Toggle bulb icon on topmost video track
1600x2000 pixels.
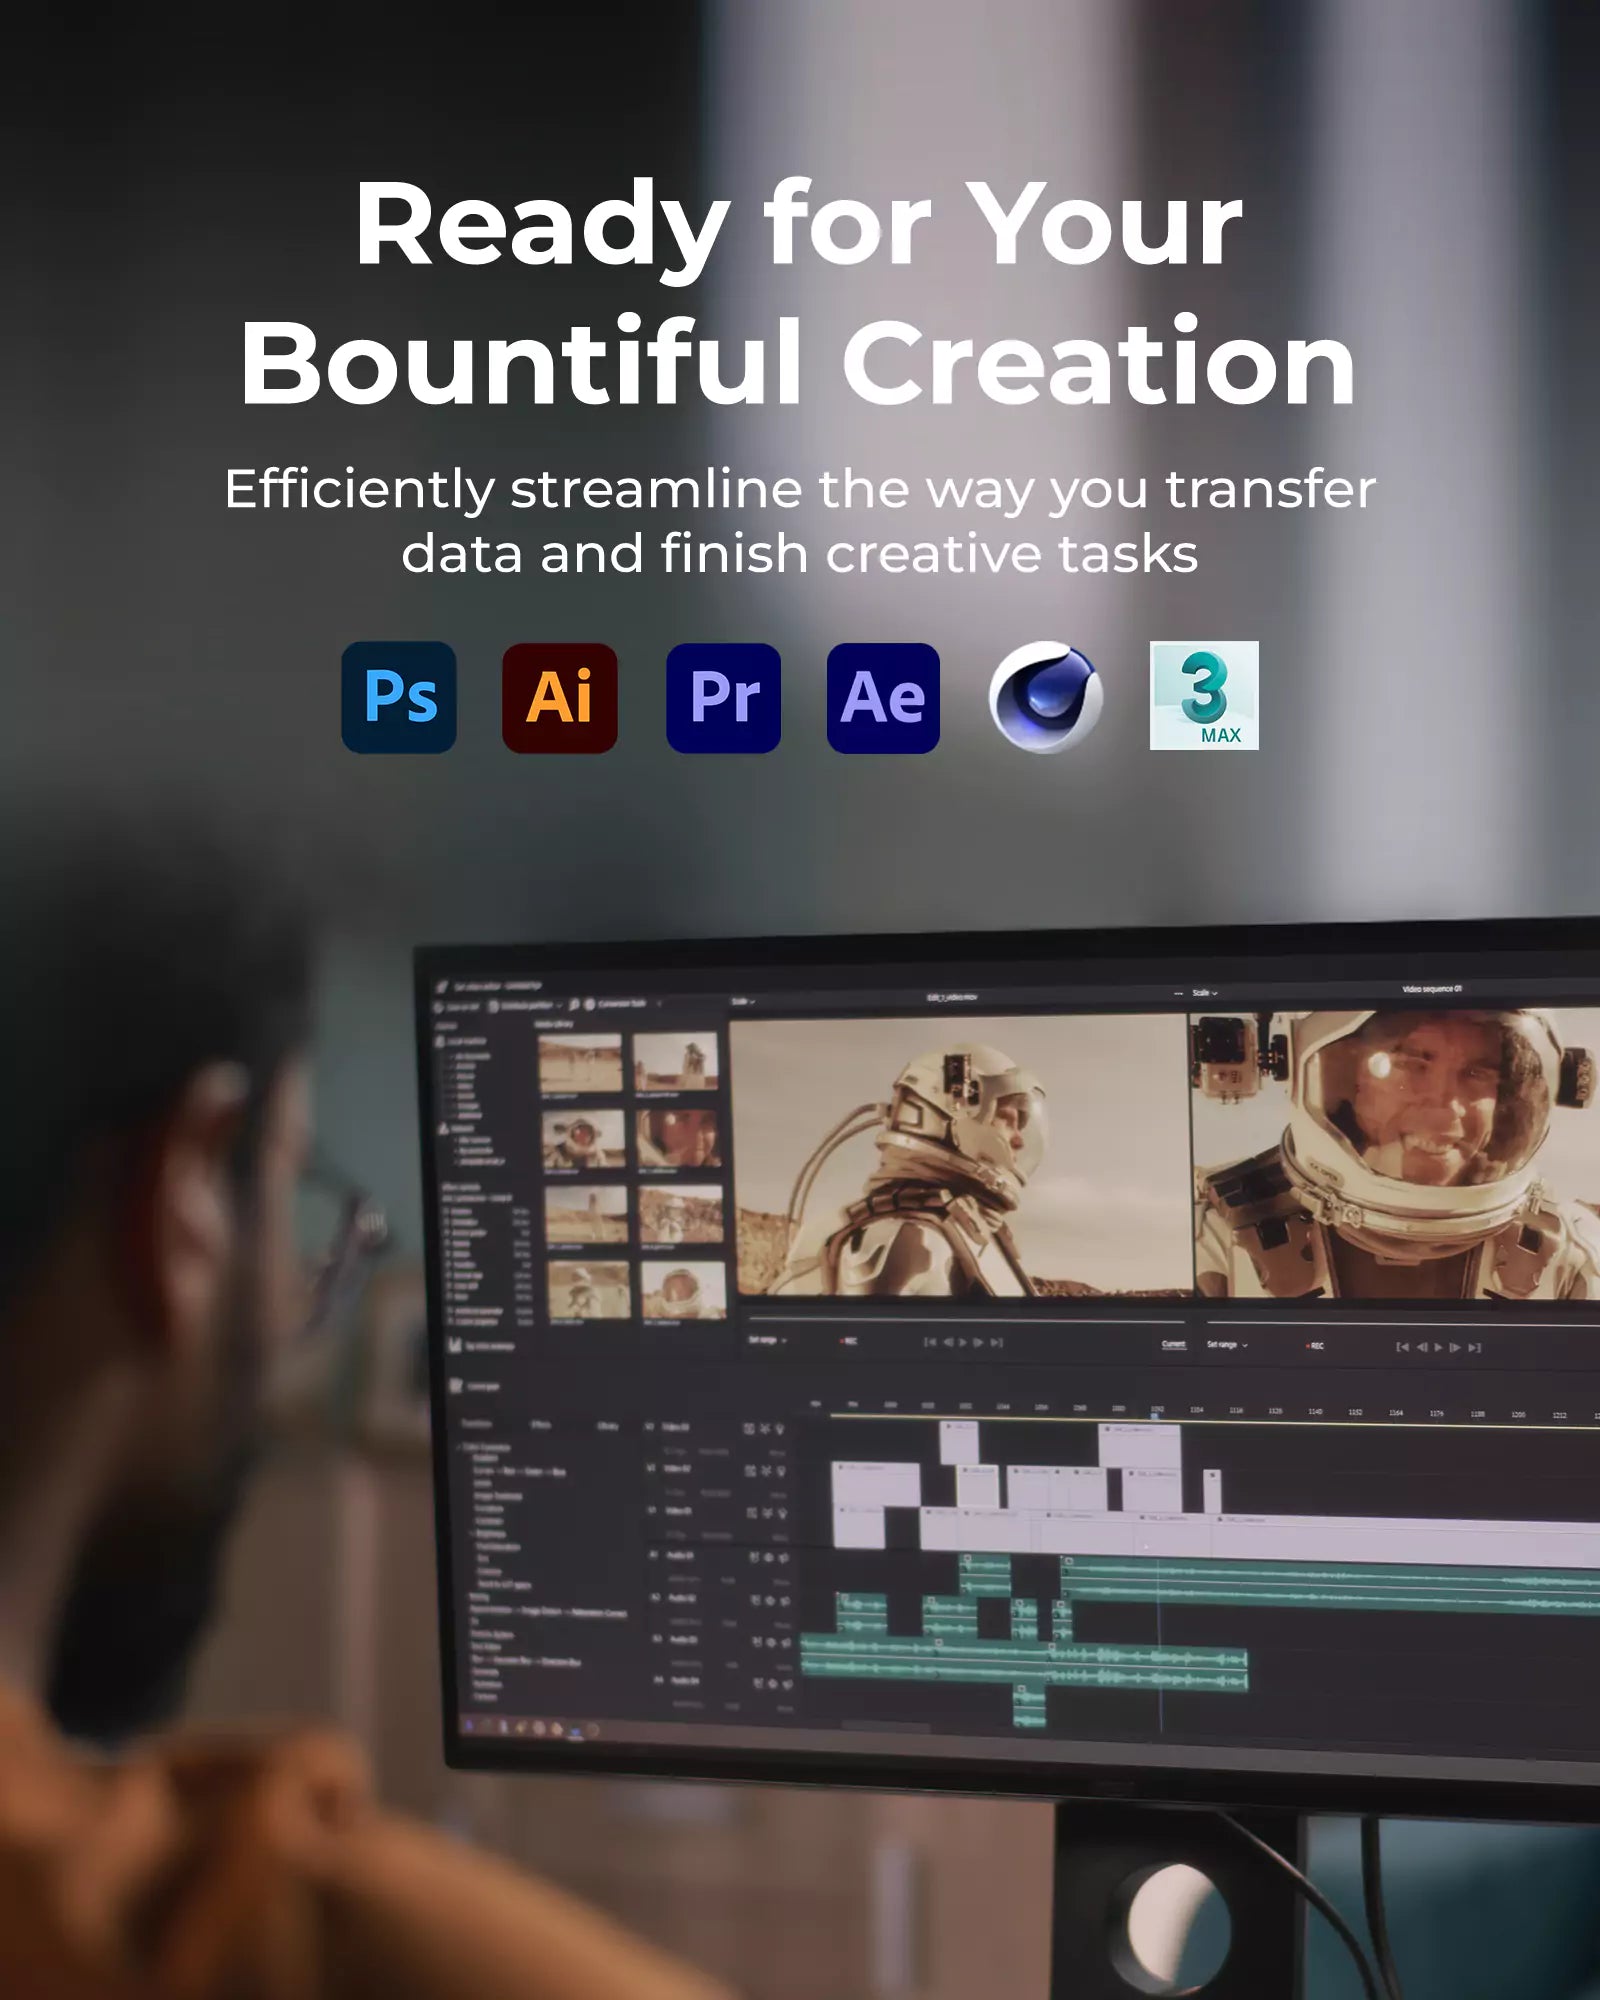tap(779, 1429)
